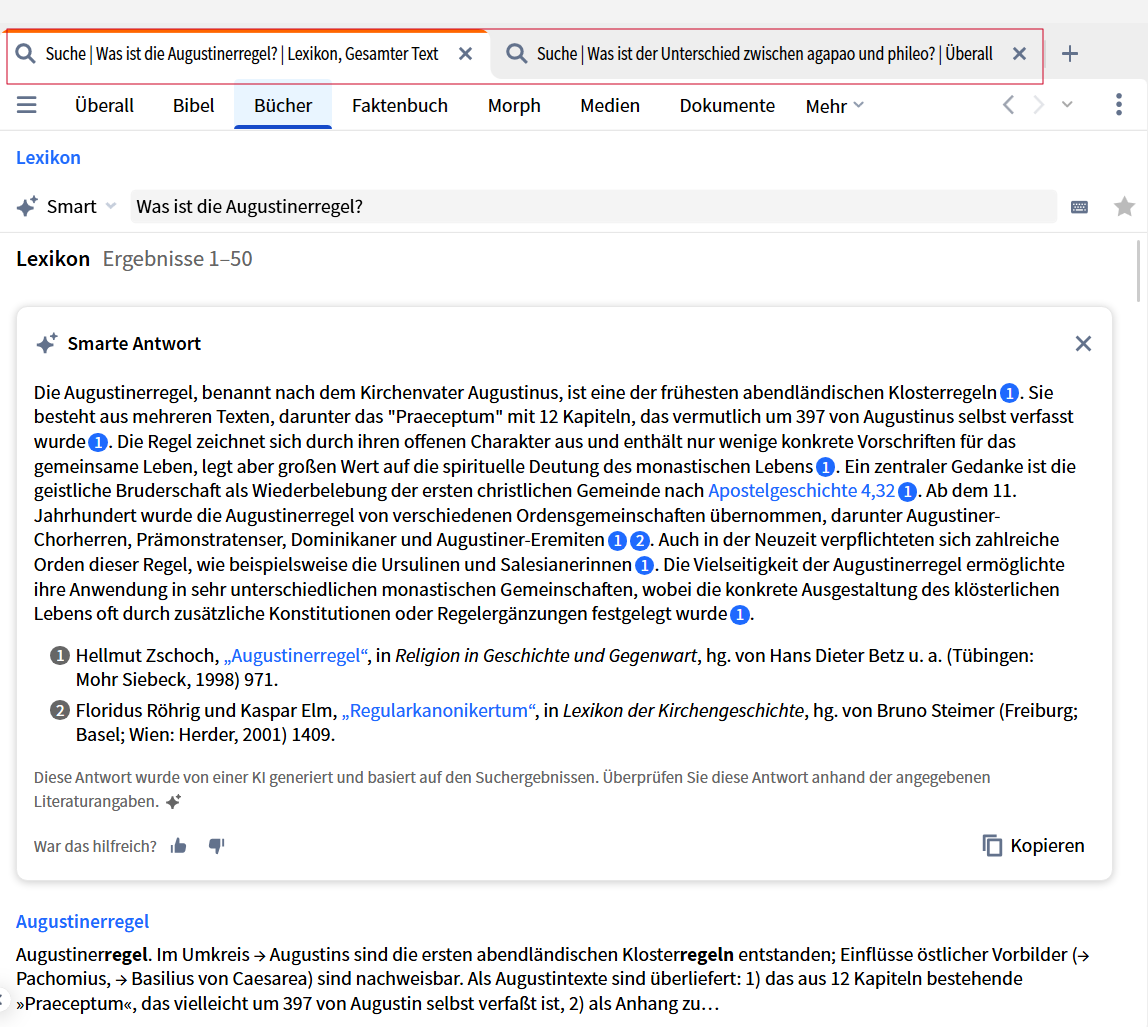Favorite this search with the star icon
The width and height of the screenshot is (1148, 1027).
pos(1124,206)
